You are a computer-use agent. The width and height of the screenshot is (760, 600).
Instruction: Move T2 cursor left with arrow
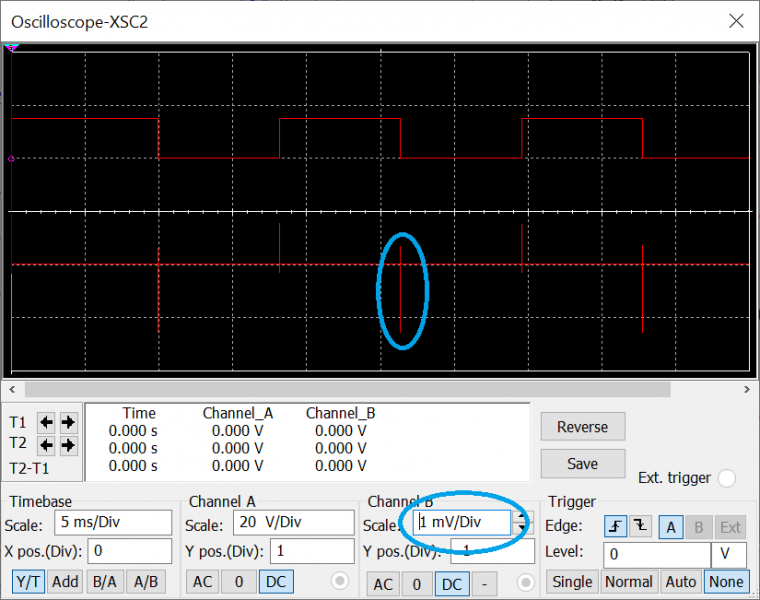pos(45,445)
